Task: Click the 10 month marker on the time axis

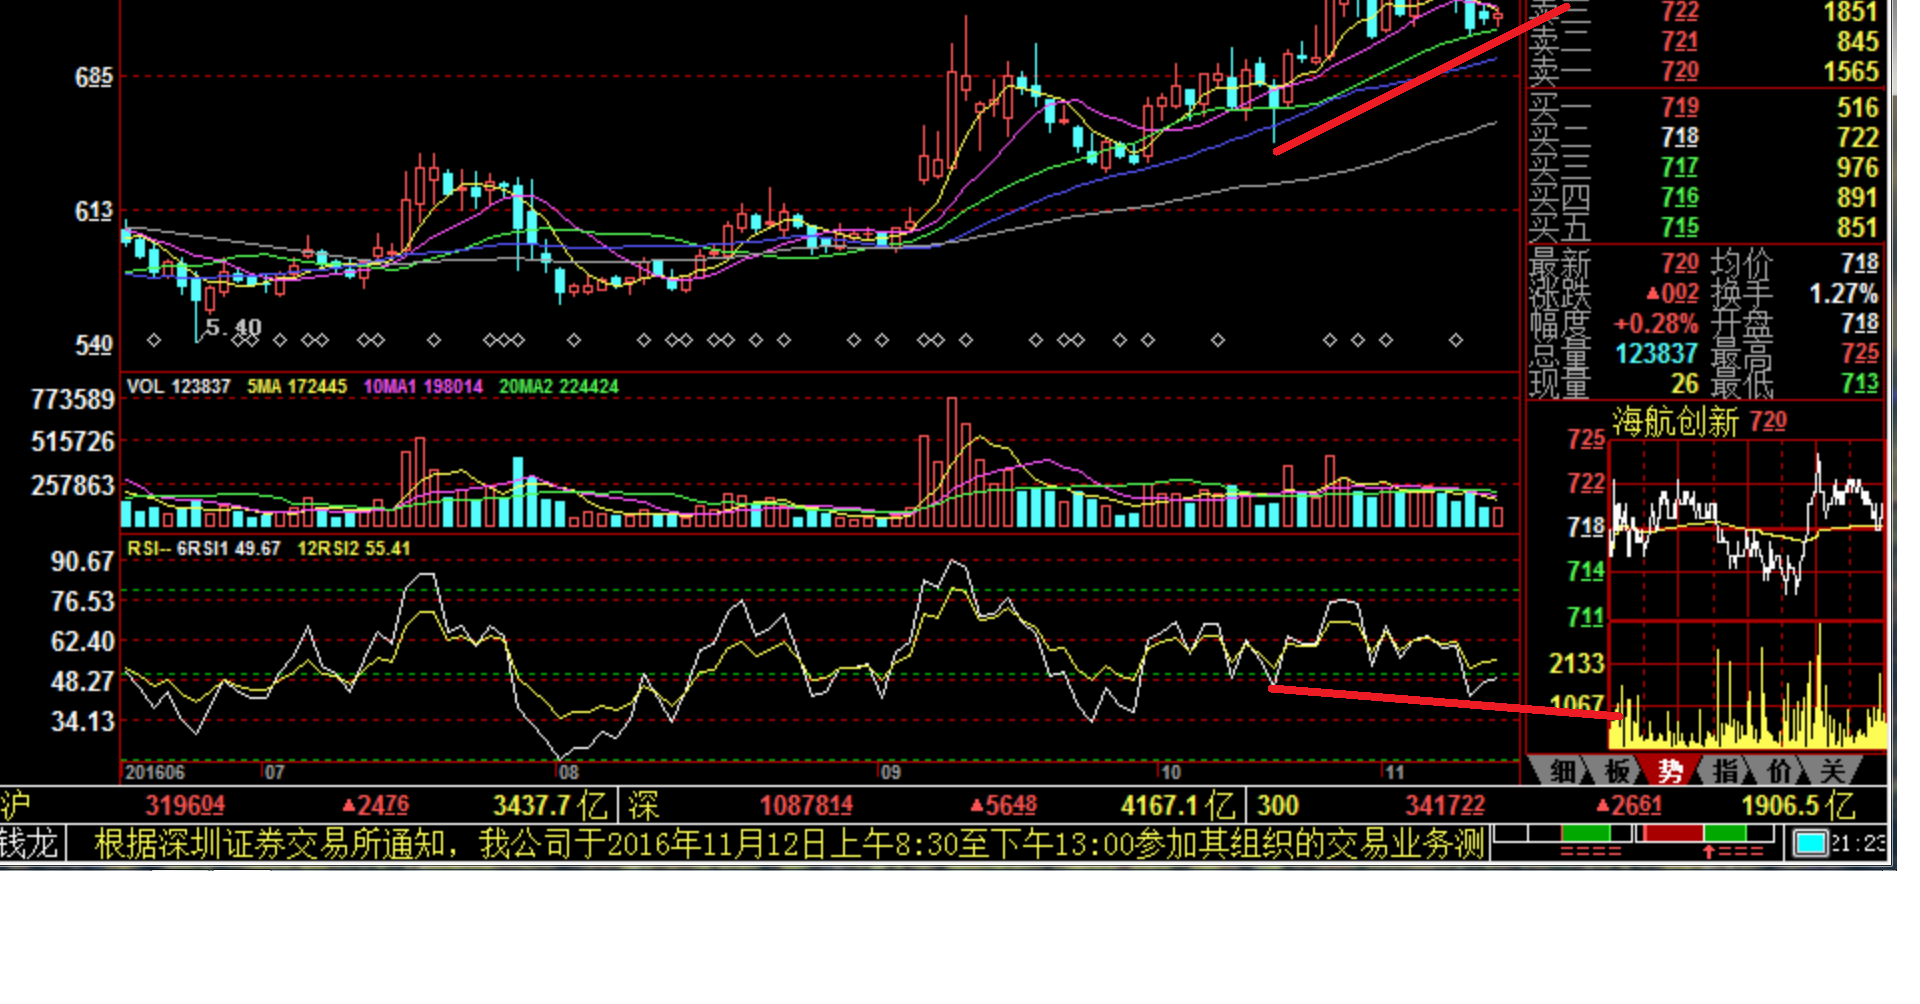Action: (1170, 772)
